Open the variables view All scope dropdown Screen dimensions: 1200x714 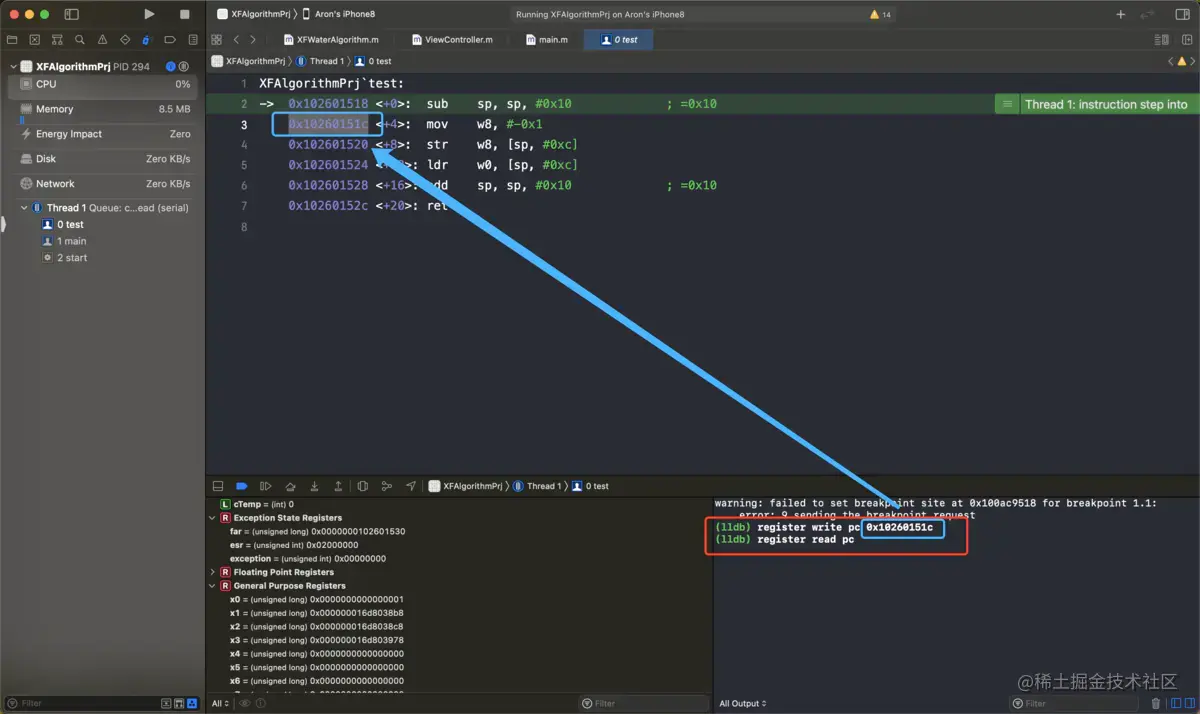point(220,703)
